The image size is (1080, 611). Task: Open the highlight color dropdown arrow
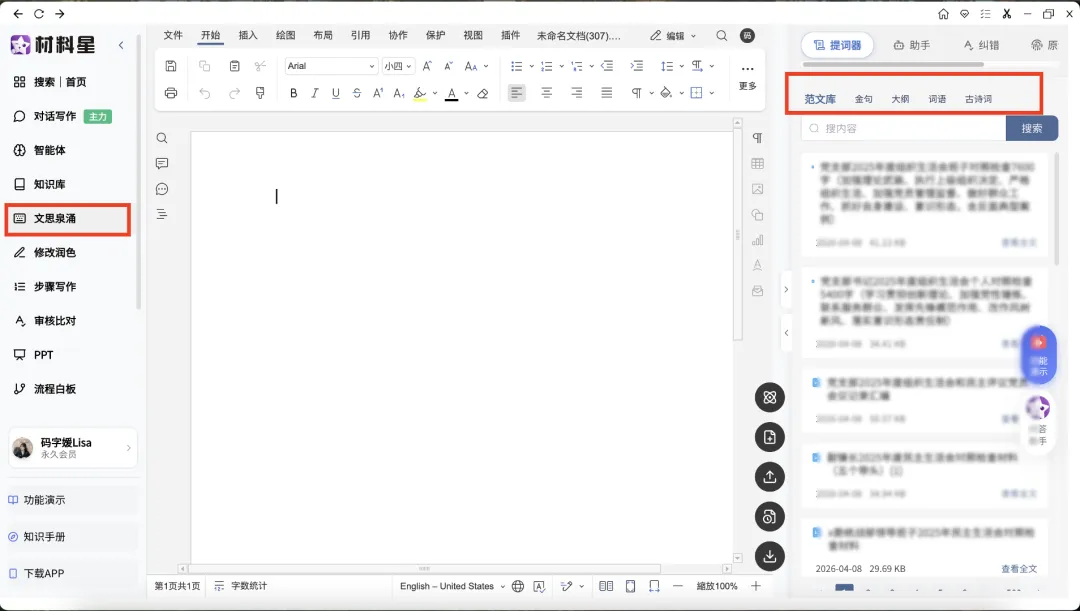435,93
